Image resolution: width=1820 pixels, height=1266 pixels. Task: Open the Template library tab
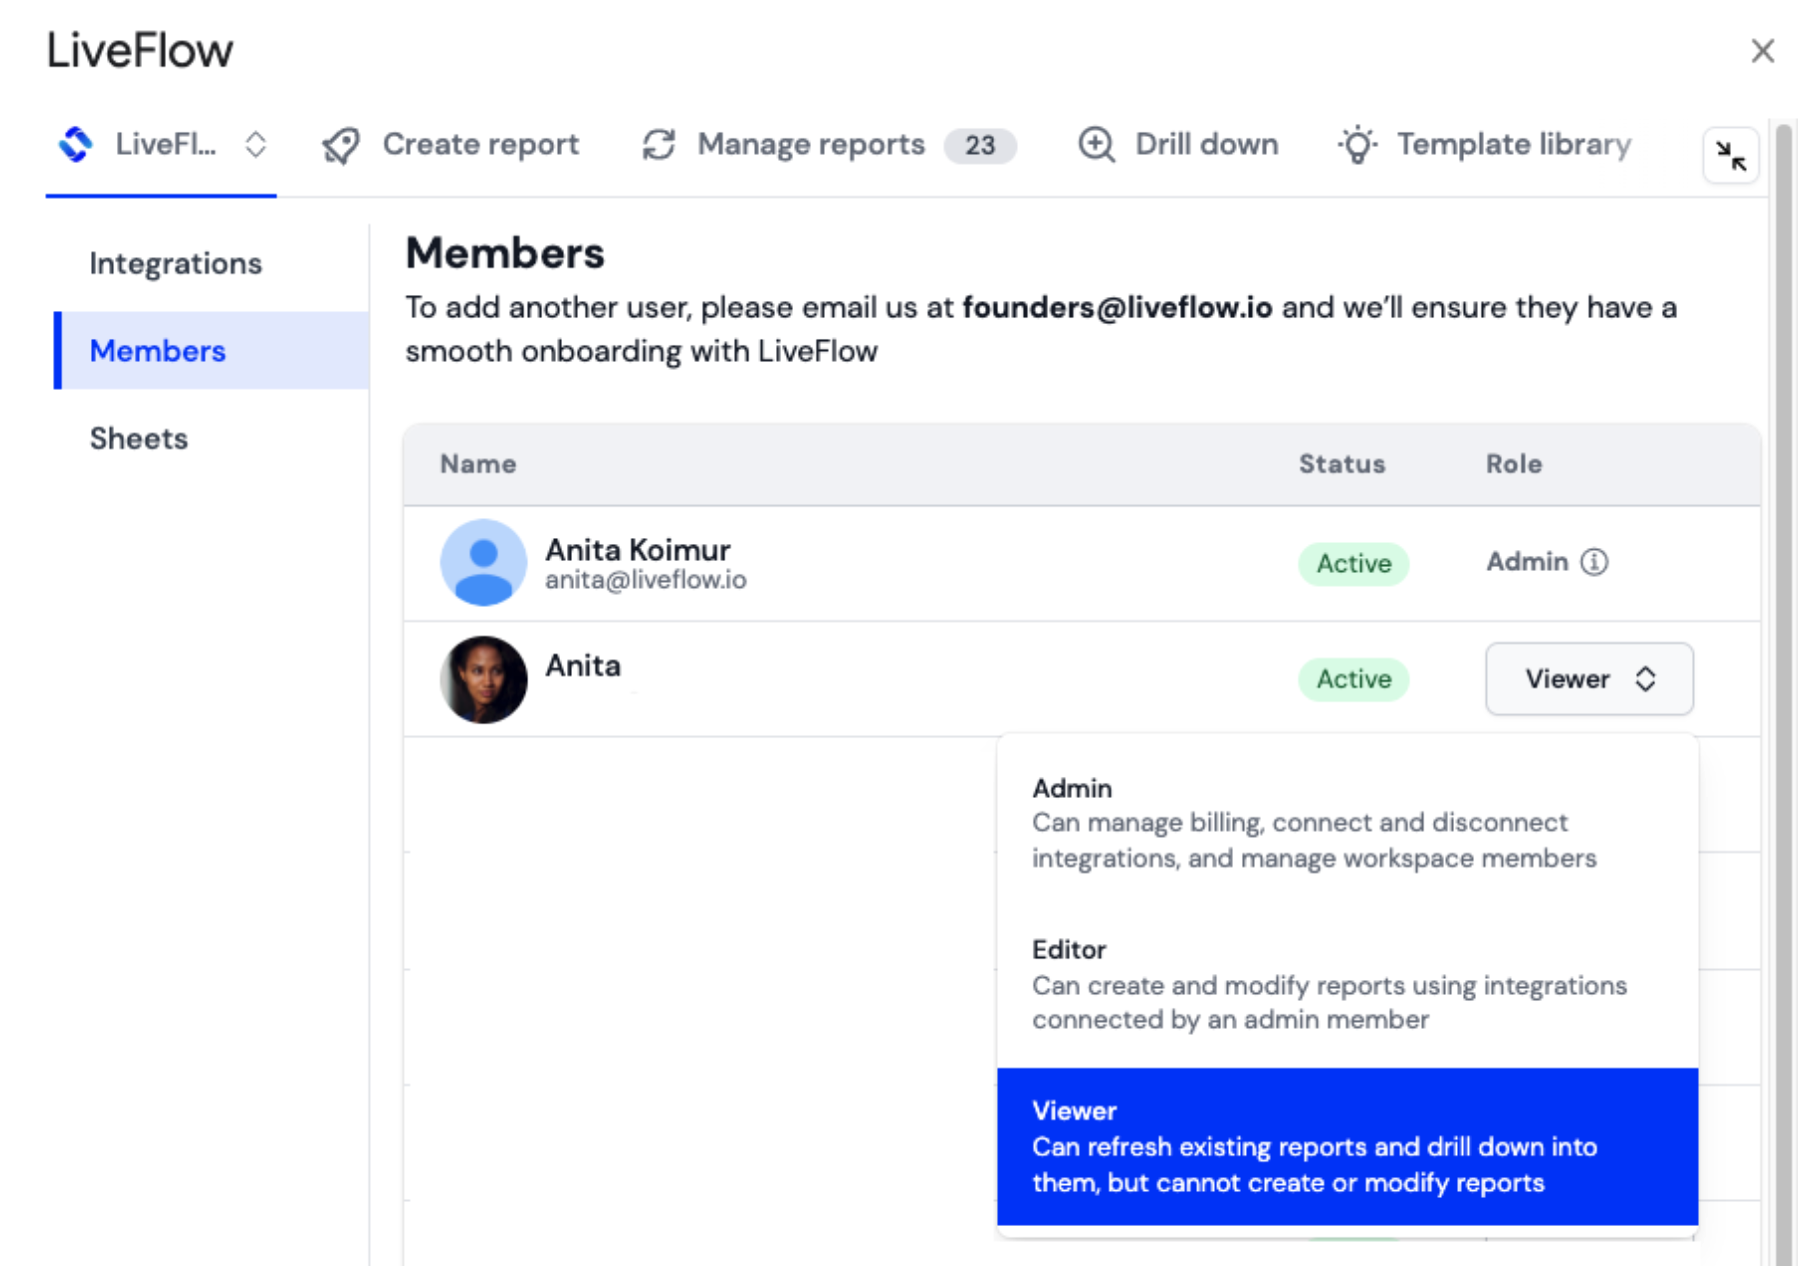click(1485, 145)
